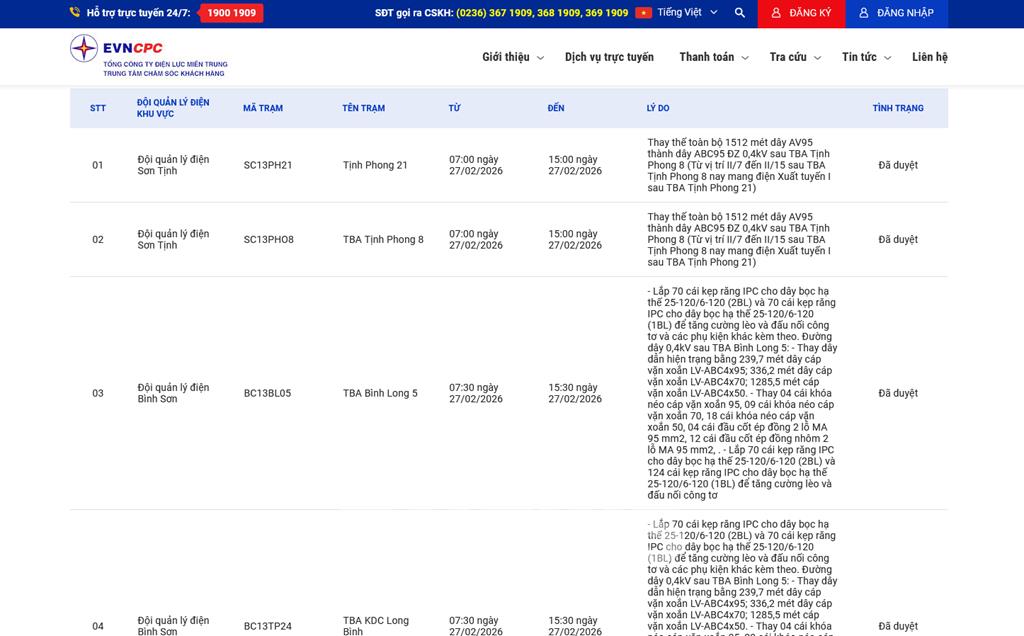Expand the Giới thiệu menu chevron
Image resolution: width=1024 pixels, height=636 pixels.
click(x=540, y=58)
